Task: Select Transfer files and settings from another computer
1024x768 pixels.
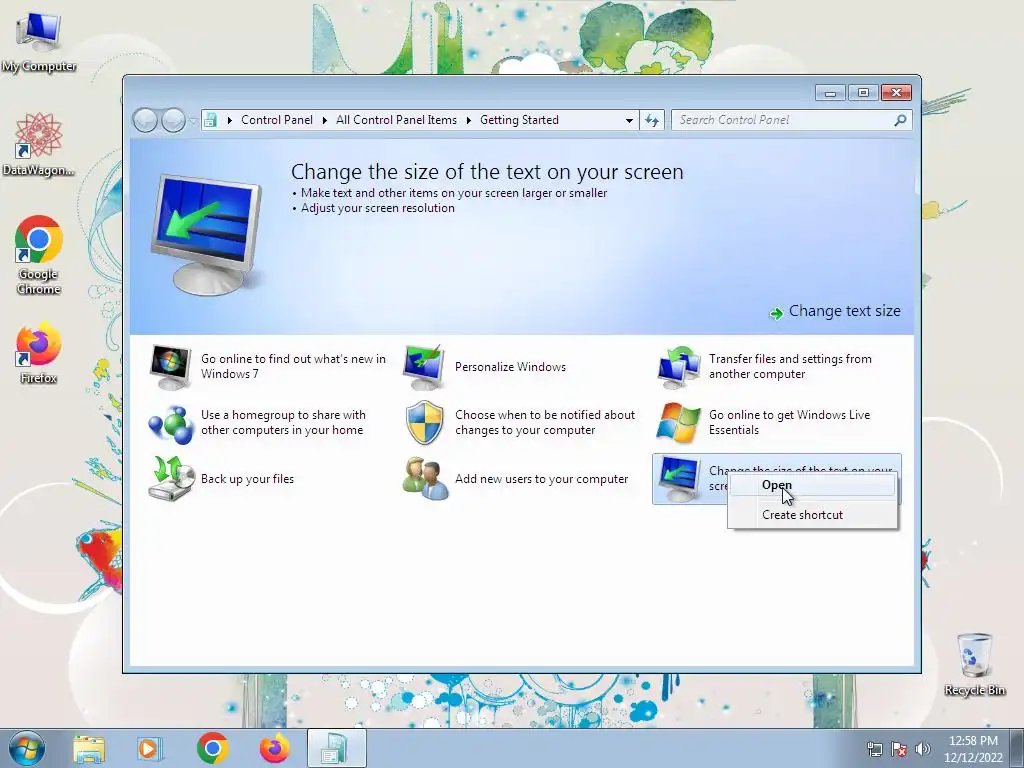Action: tap(790, 366)
